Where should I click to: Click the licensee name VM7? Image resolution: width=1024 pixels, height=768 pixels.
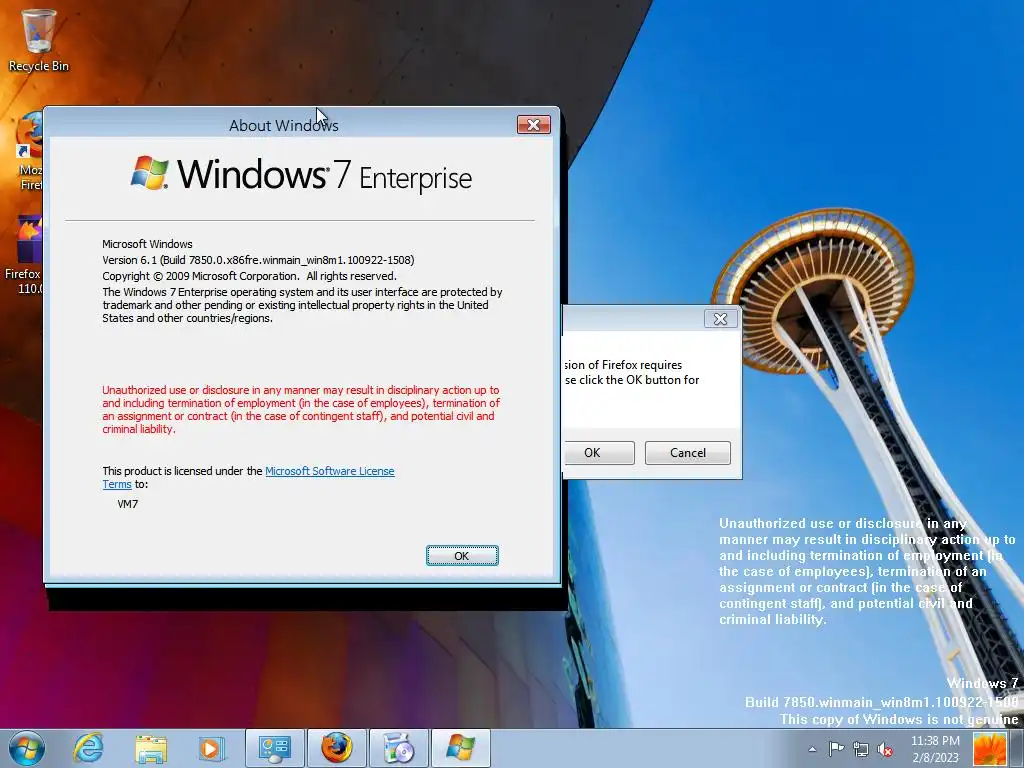click(127, 504)
